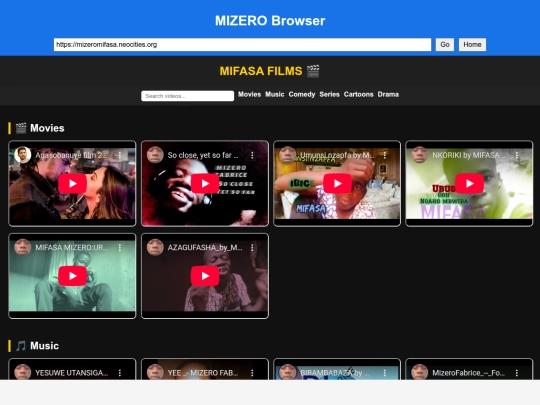Click the MIFASA FILMS site title
Screen dimensions: 540x405
tap(270, 71)
